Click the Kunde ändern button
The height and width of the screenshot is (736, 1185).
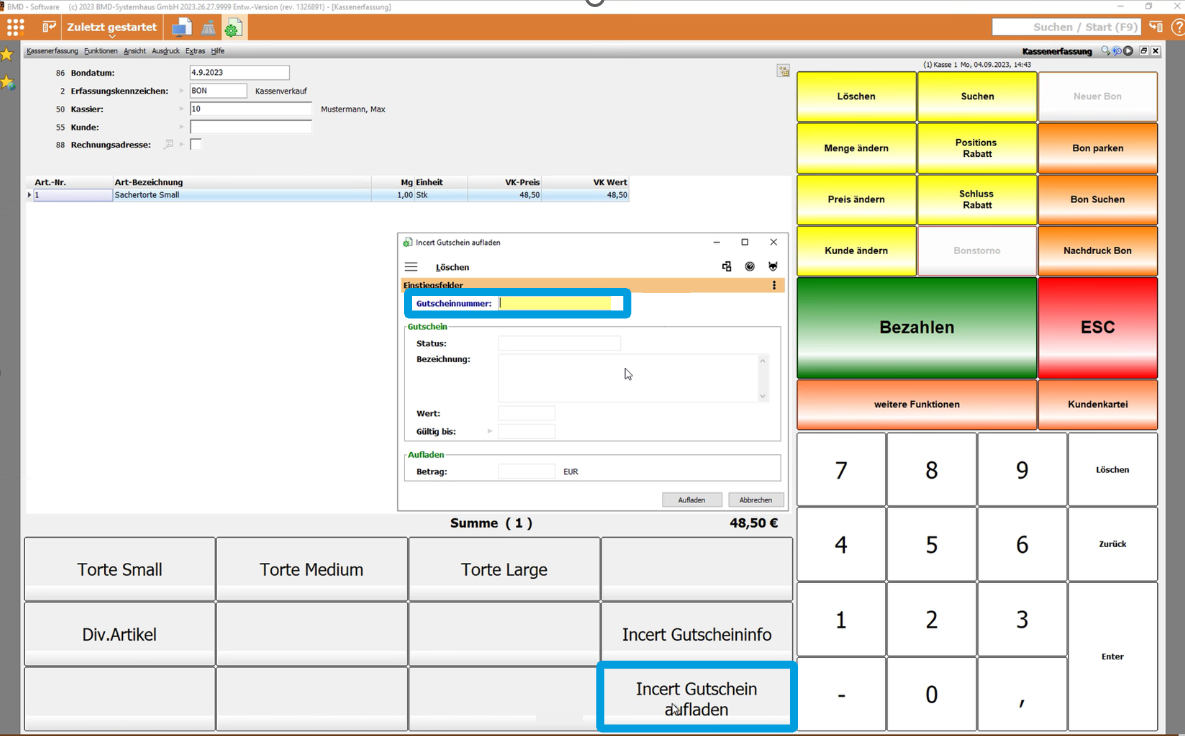[856, 250]
